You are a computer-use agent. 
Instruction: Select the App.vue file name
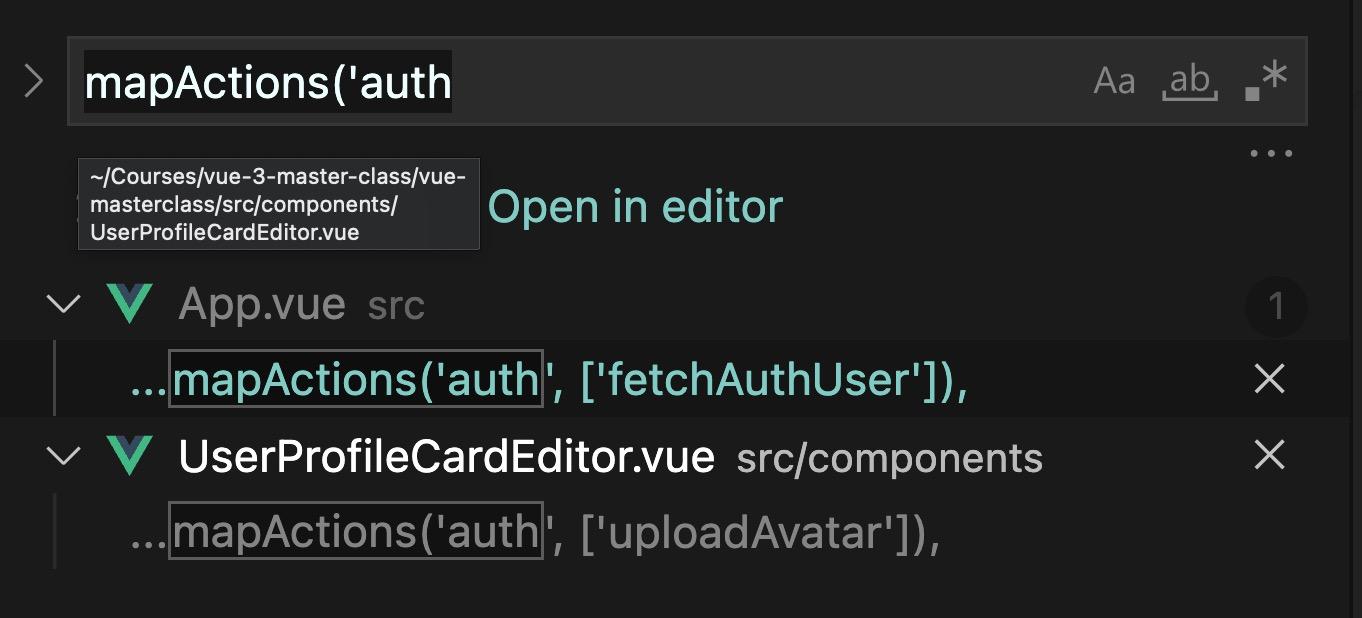(x=262, y=304)
